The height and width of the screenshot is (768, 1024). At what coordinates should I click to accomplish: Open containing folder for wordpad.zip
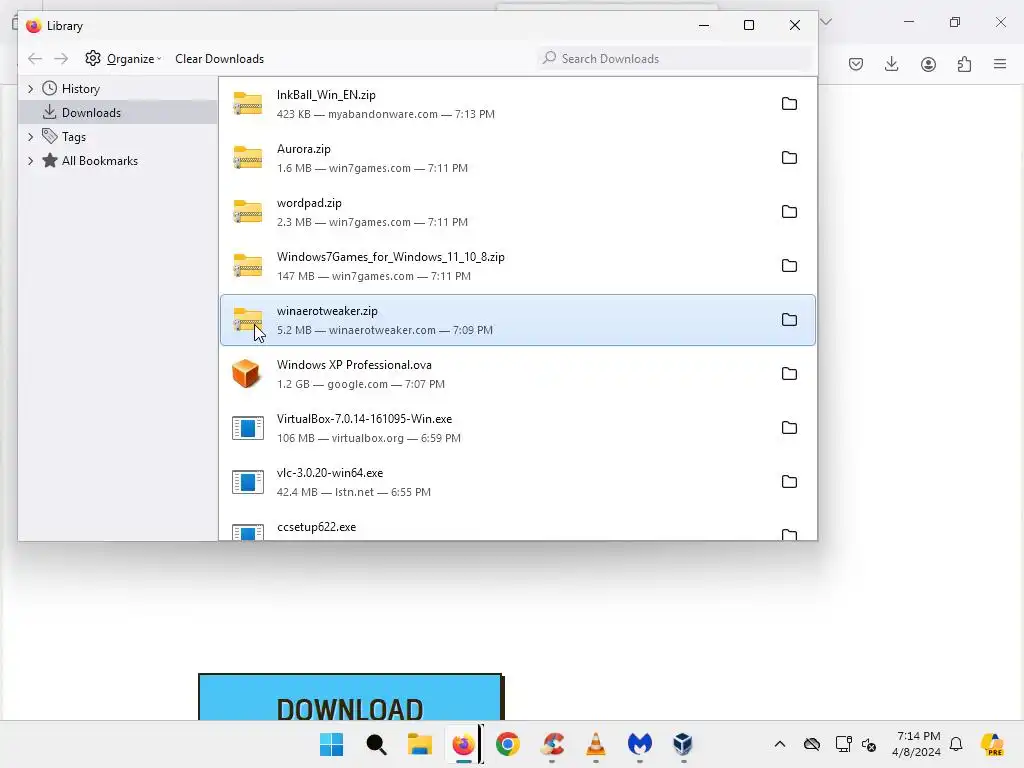[789, 212]
